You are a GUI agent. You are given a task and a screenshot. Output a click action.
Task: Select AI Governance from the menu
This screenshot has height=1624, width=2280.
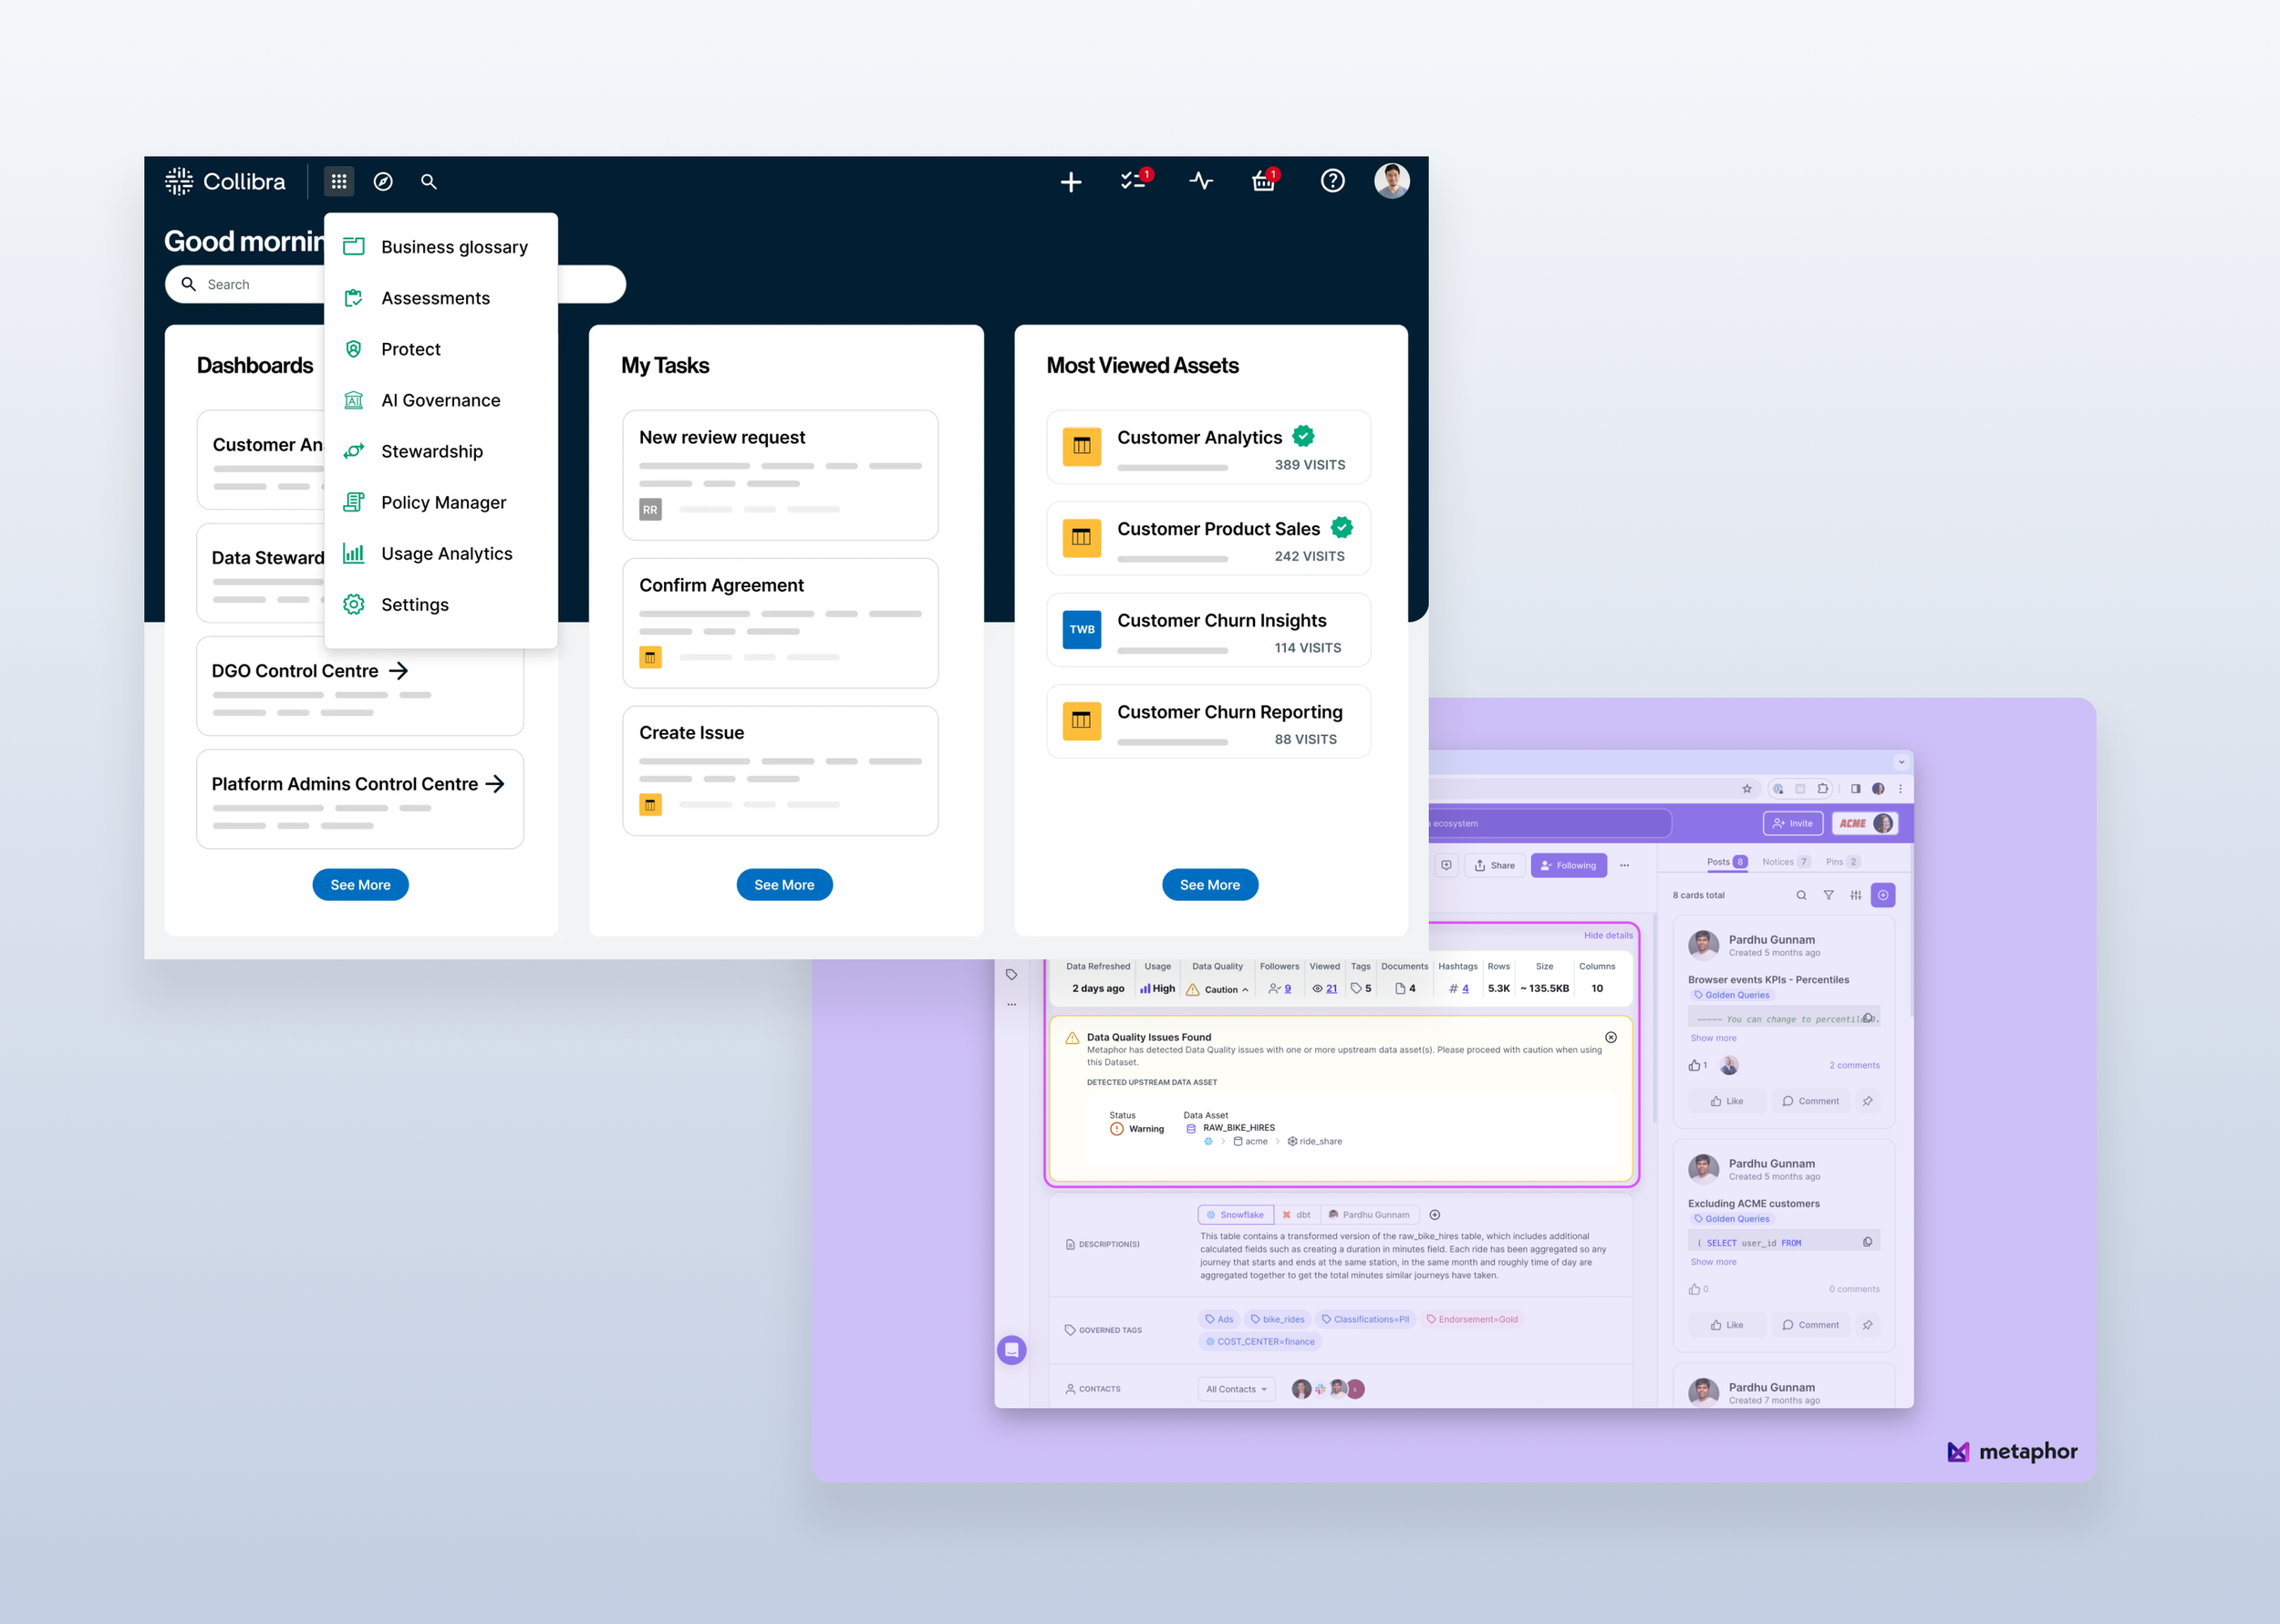(x=440, y=400)
